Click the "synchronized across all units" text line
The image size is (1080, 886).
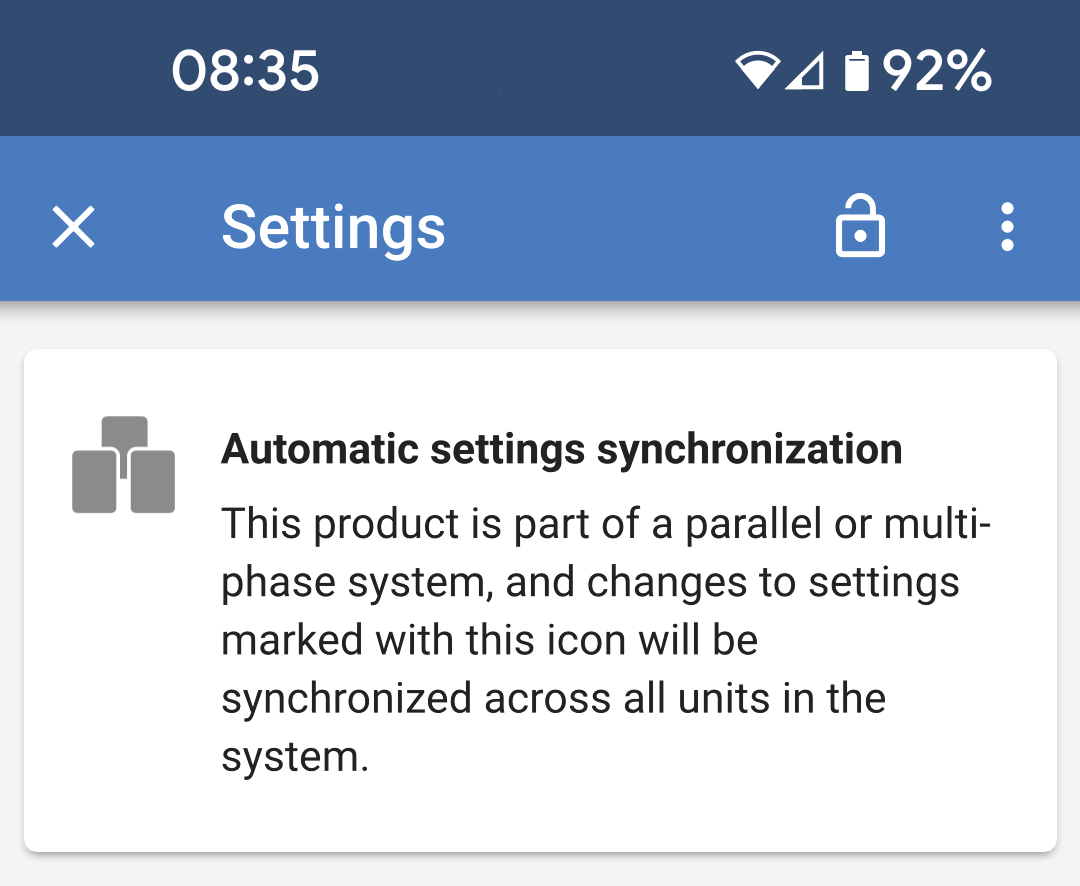coord(553,698)
